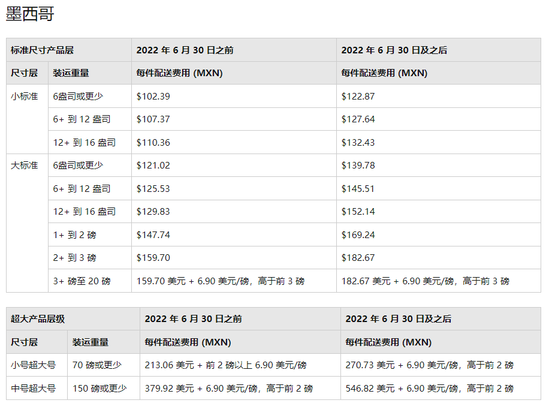Click the 墨西哥 page heading
Image resolution: width=549 pixels, height=403 pixels.
coord(30,14)
